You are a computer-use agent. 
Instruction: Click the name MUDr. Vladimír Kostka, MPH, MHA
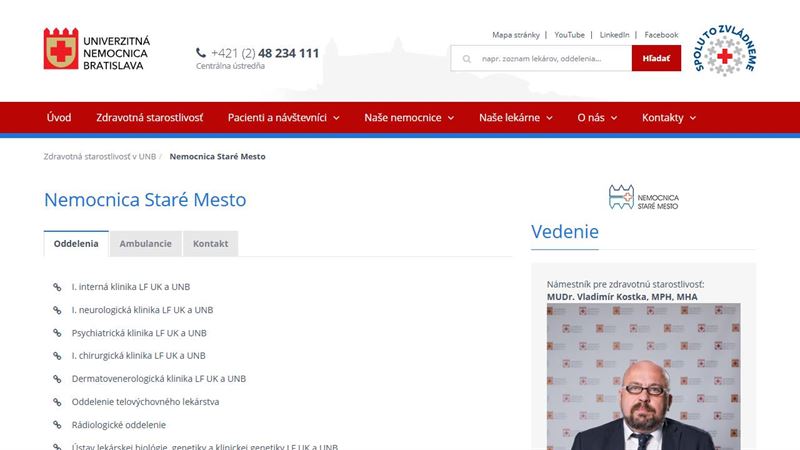coord(622,296)
